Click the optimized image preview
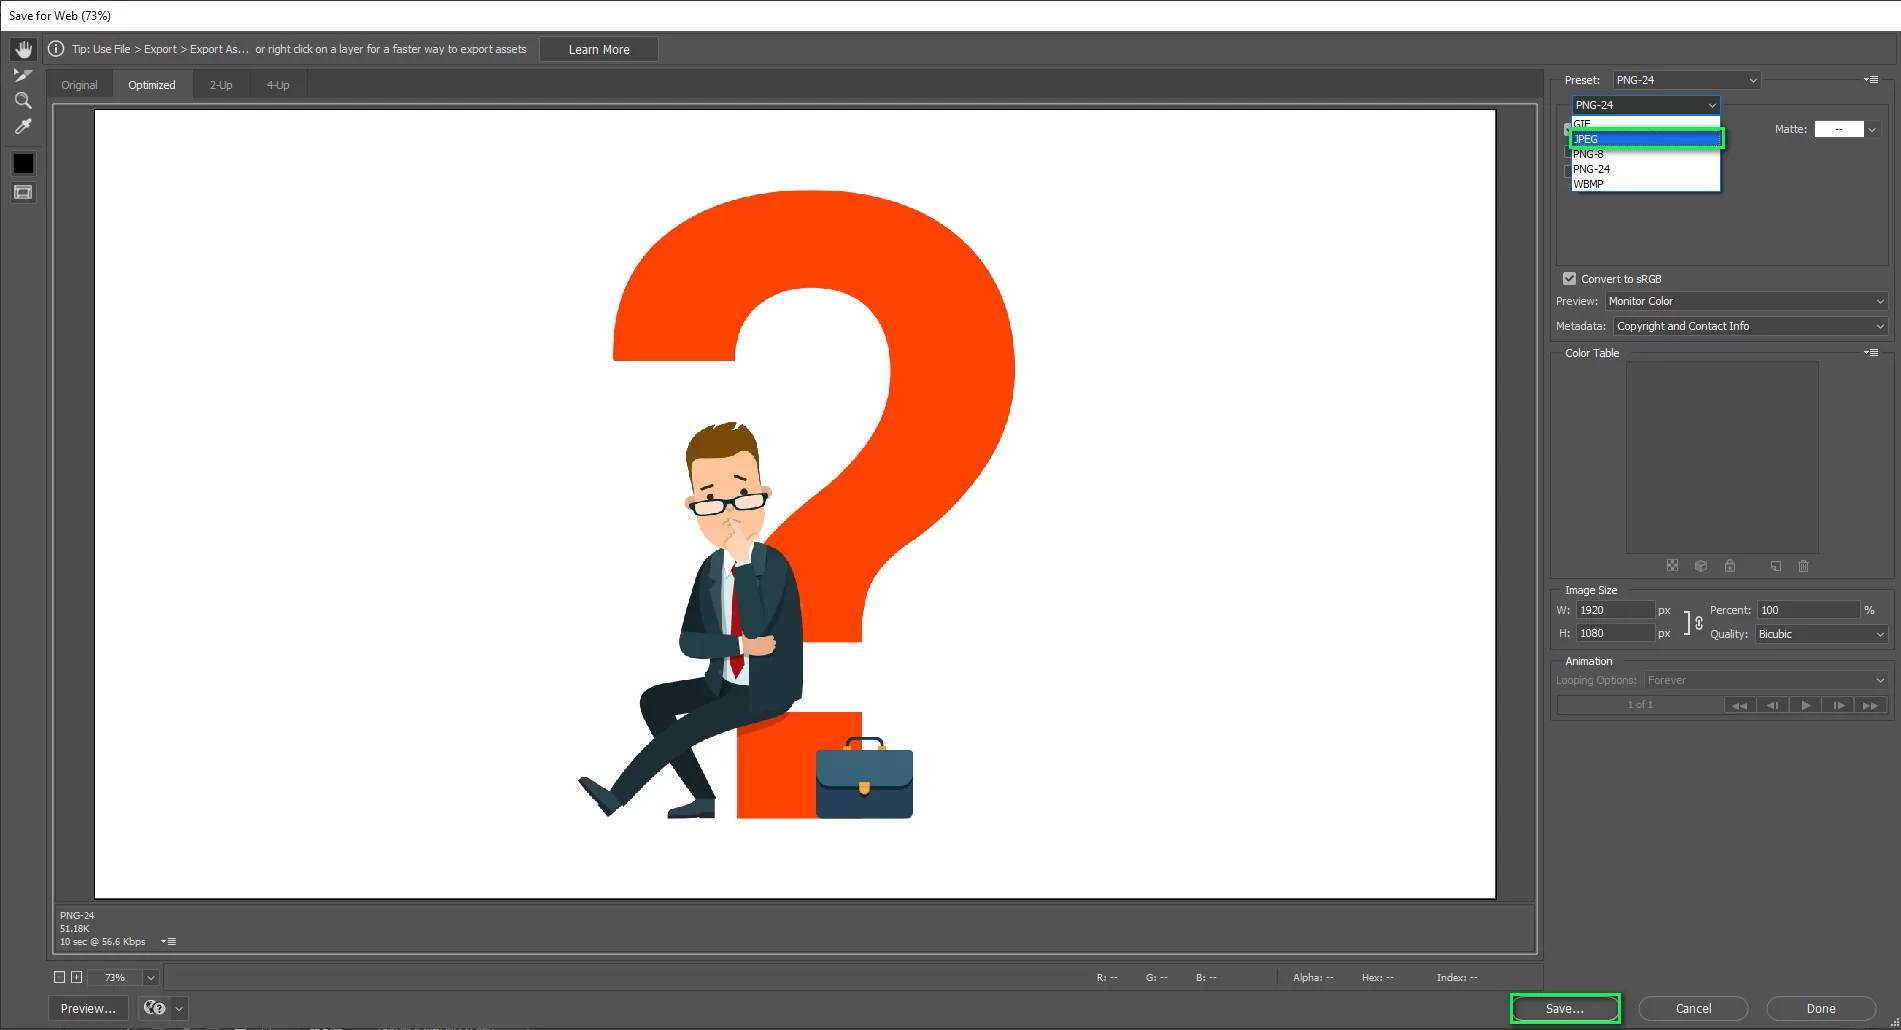 795,504
